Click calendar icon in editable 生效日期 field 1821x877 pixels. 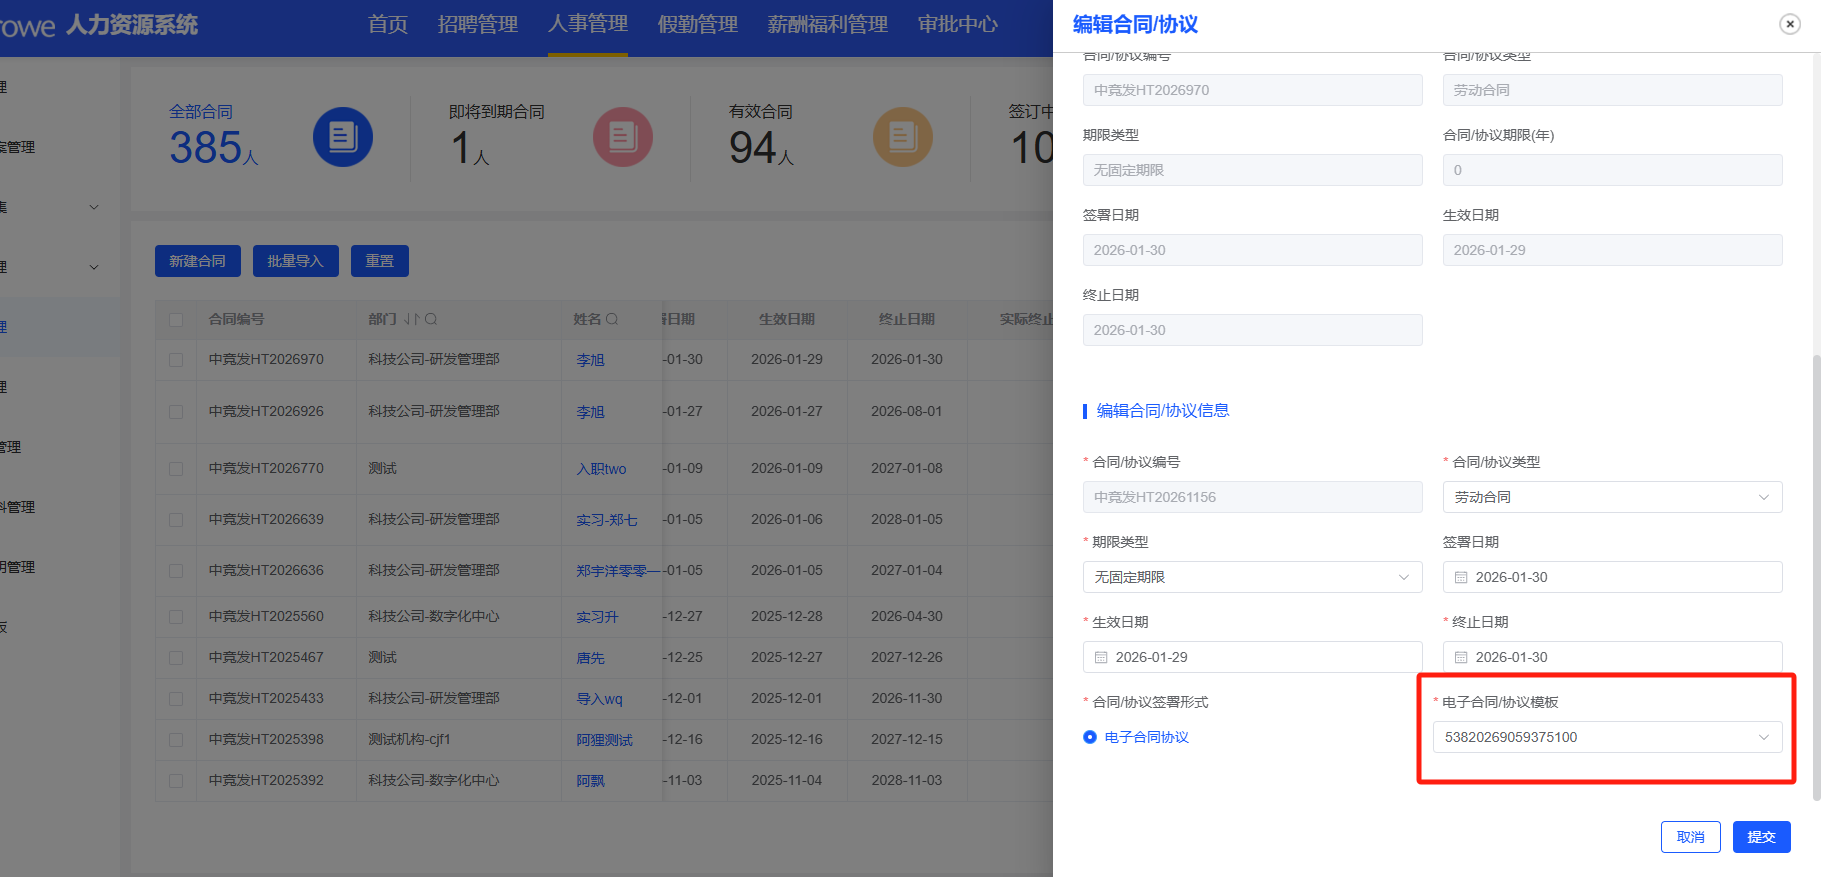1101,657
